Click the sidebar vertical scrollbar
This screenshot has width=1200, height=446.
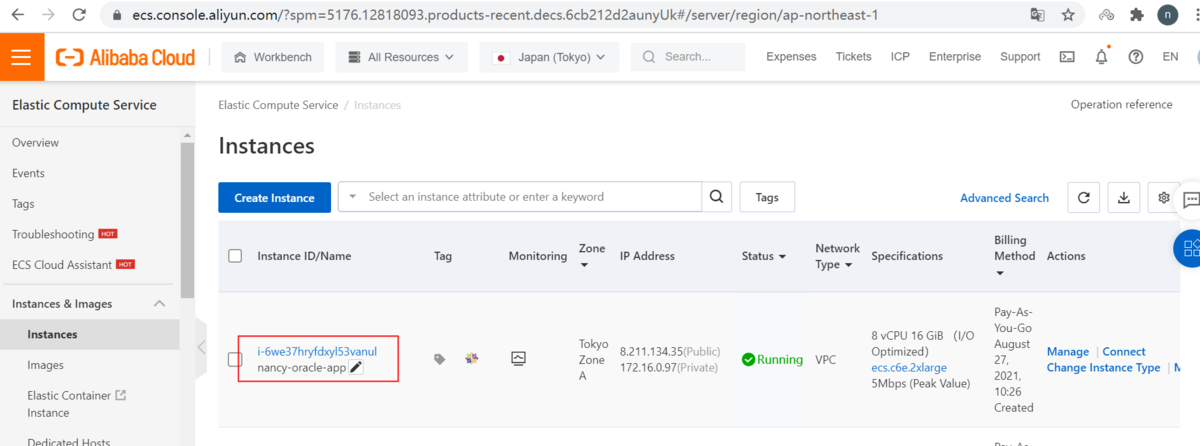coord(187,220)
